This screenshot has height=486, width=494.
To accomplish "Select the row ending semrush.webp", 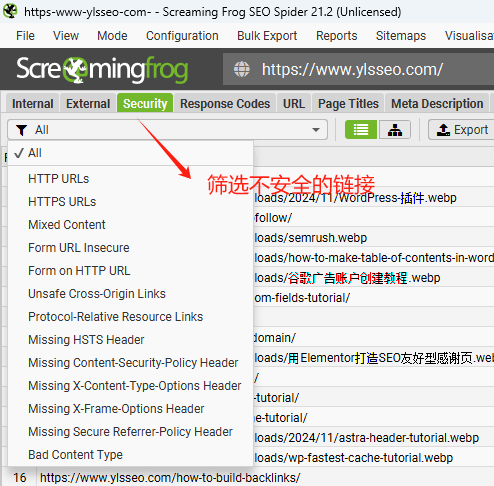I will pyautogui.click(x=373, y=238).
